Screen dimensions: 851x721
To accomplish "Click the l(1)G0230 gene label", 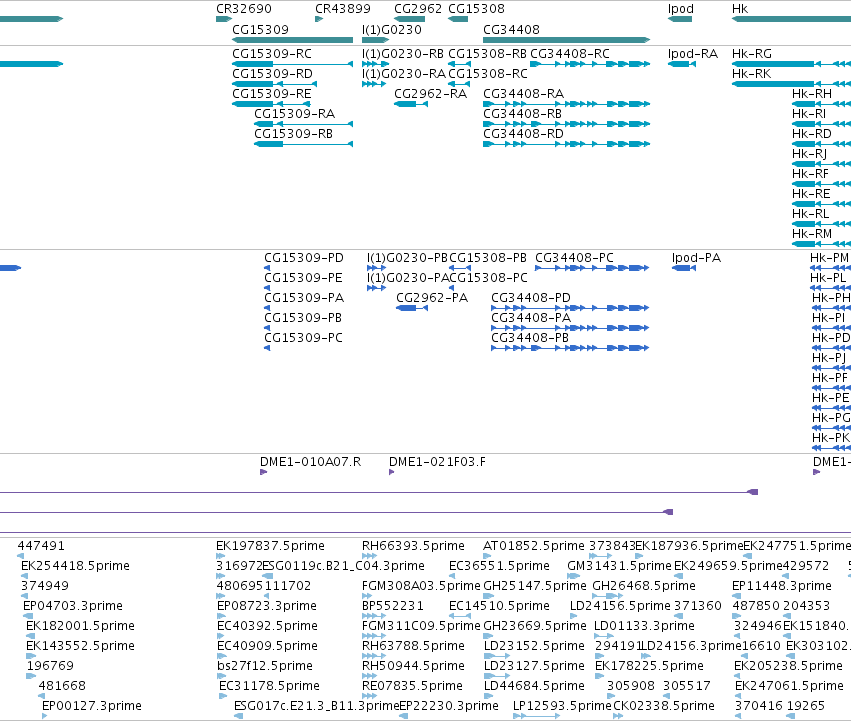I will (391, 29).
